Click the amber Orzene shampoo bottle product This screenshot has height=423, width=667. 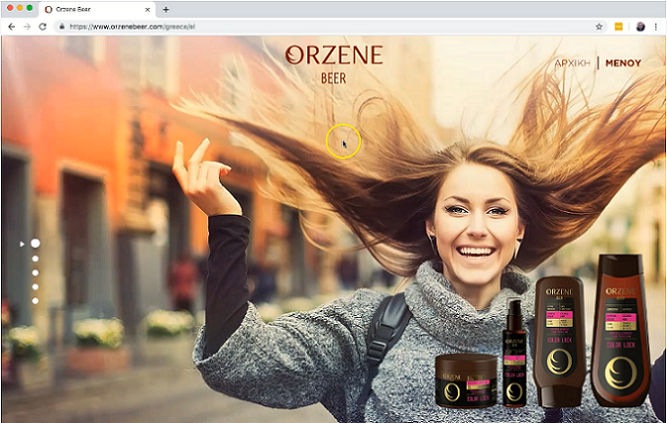pos(621,330)
